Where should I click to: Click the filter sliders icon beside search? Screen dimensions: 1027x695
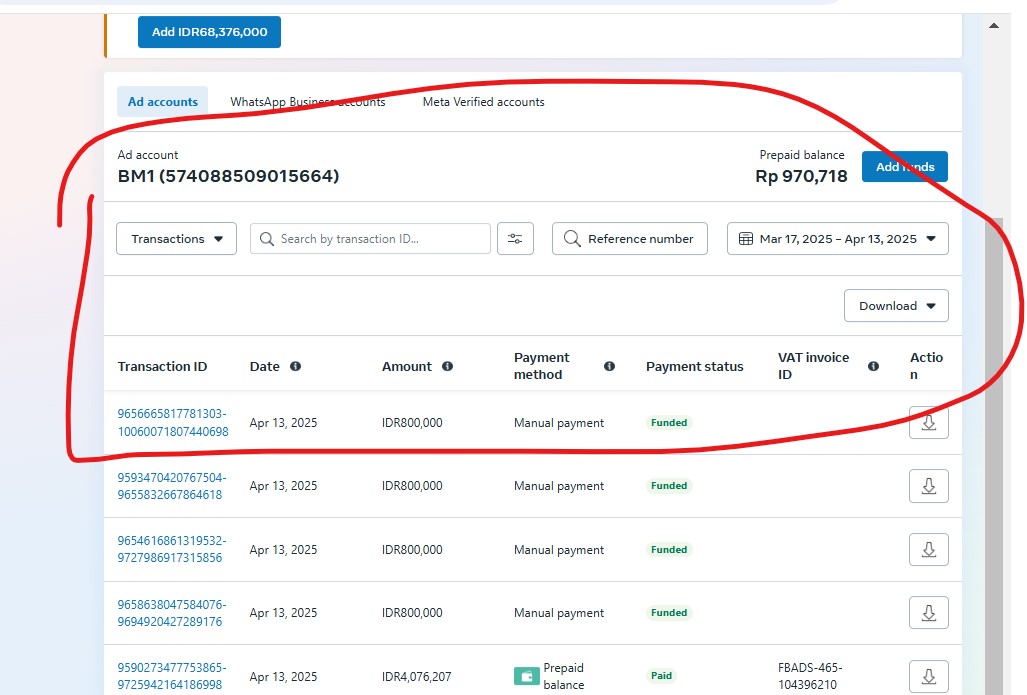[515, 239]
